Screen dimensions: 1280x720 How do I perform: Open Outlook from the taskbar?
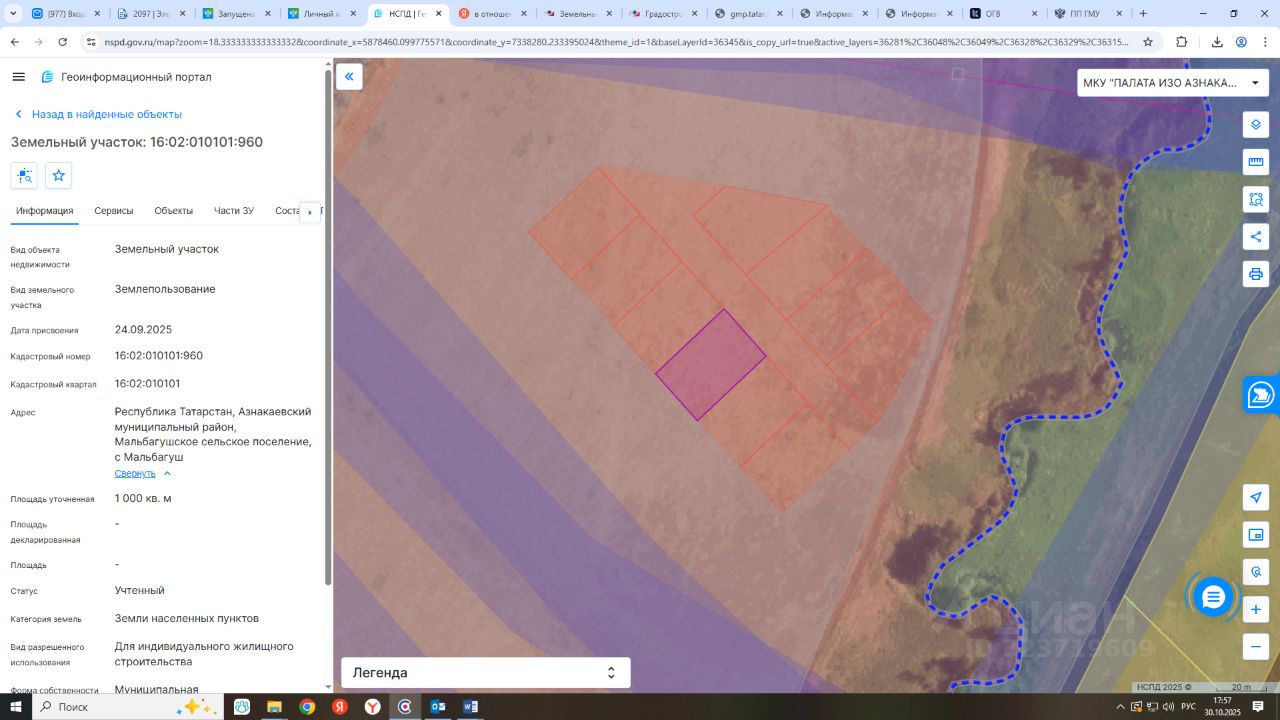pyautogui.click(x=438, y=707)
